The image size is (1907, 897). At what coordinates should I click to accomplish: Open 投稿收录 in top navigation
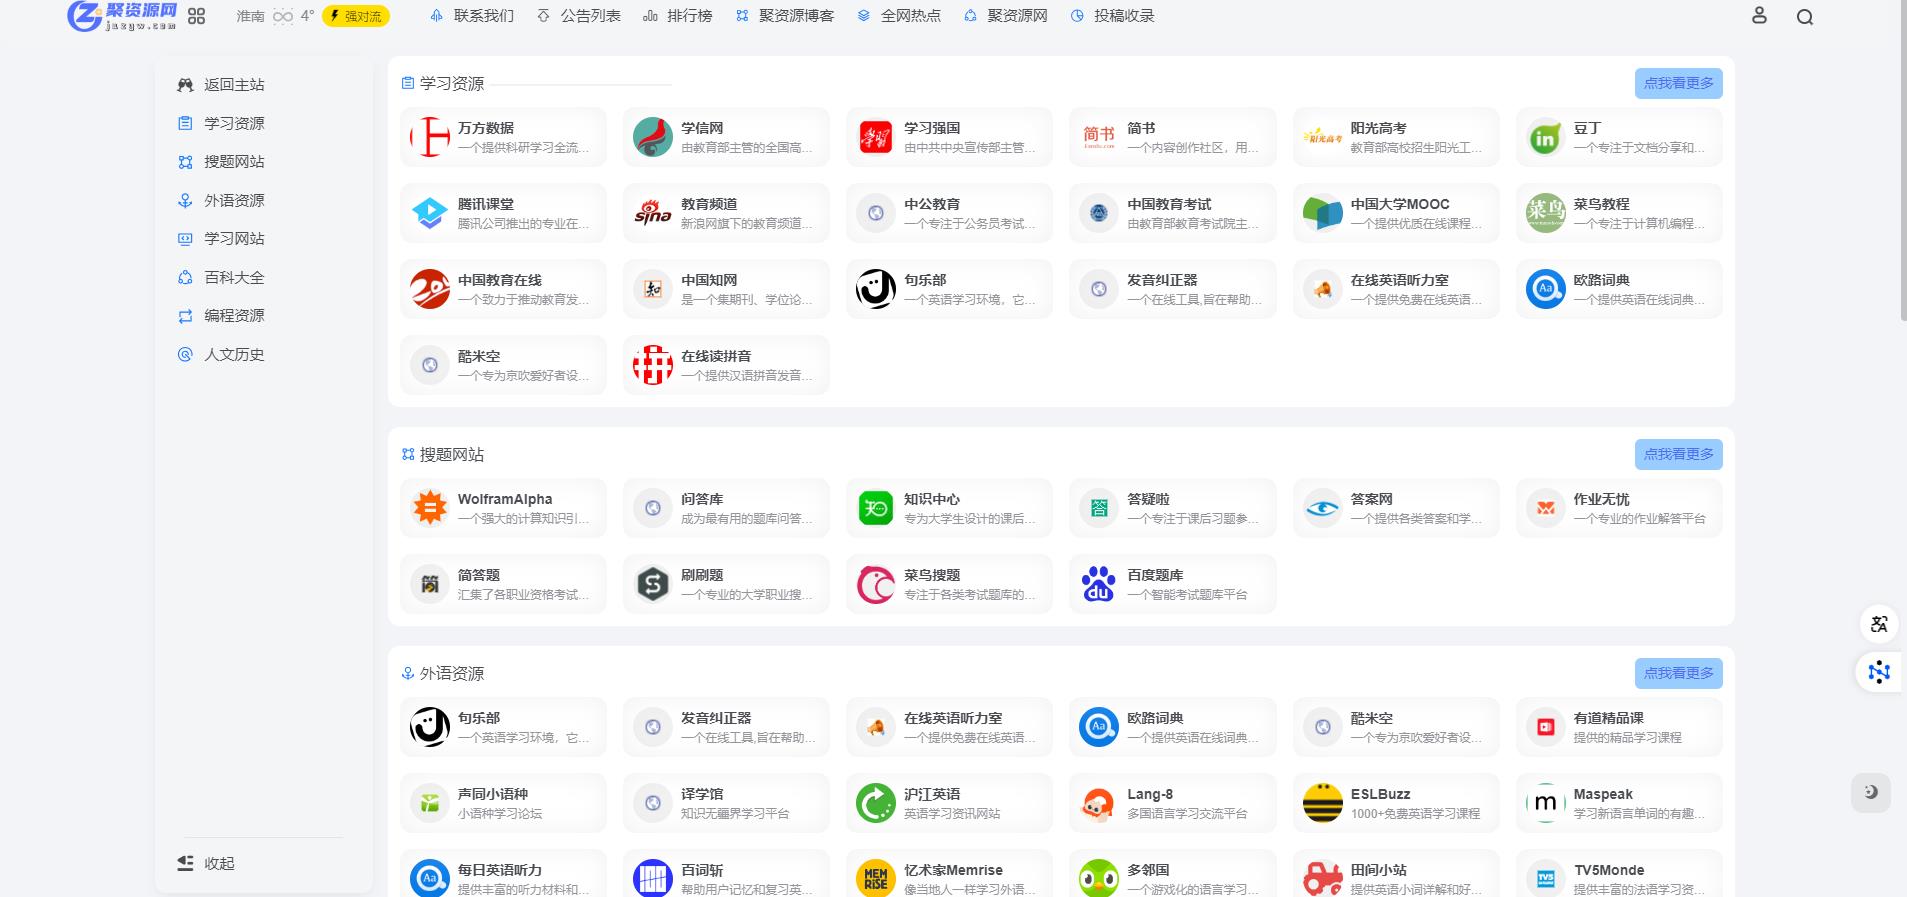point(1112,16)
